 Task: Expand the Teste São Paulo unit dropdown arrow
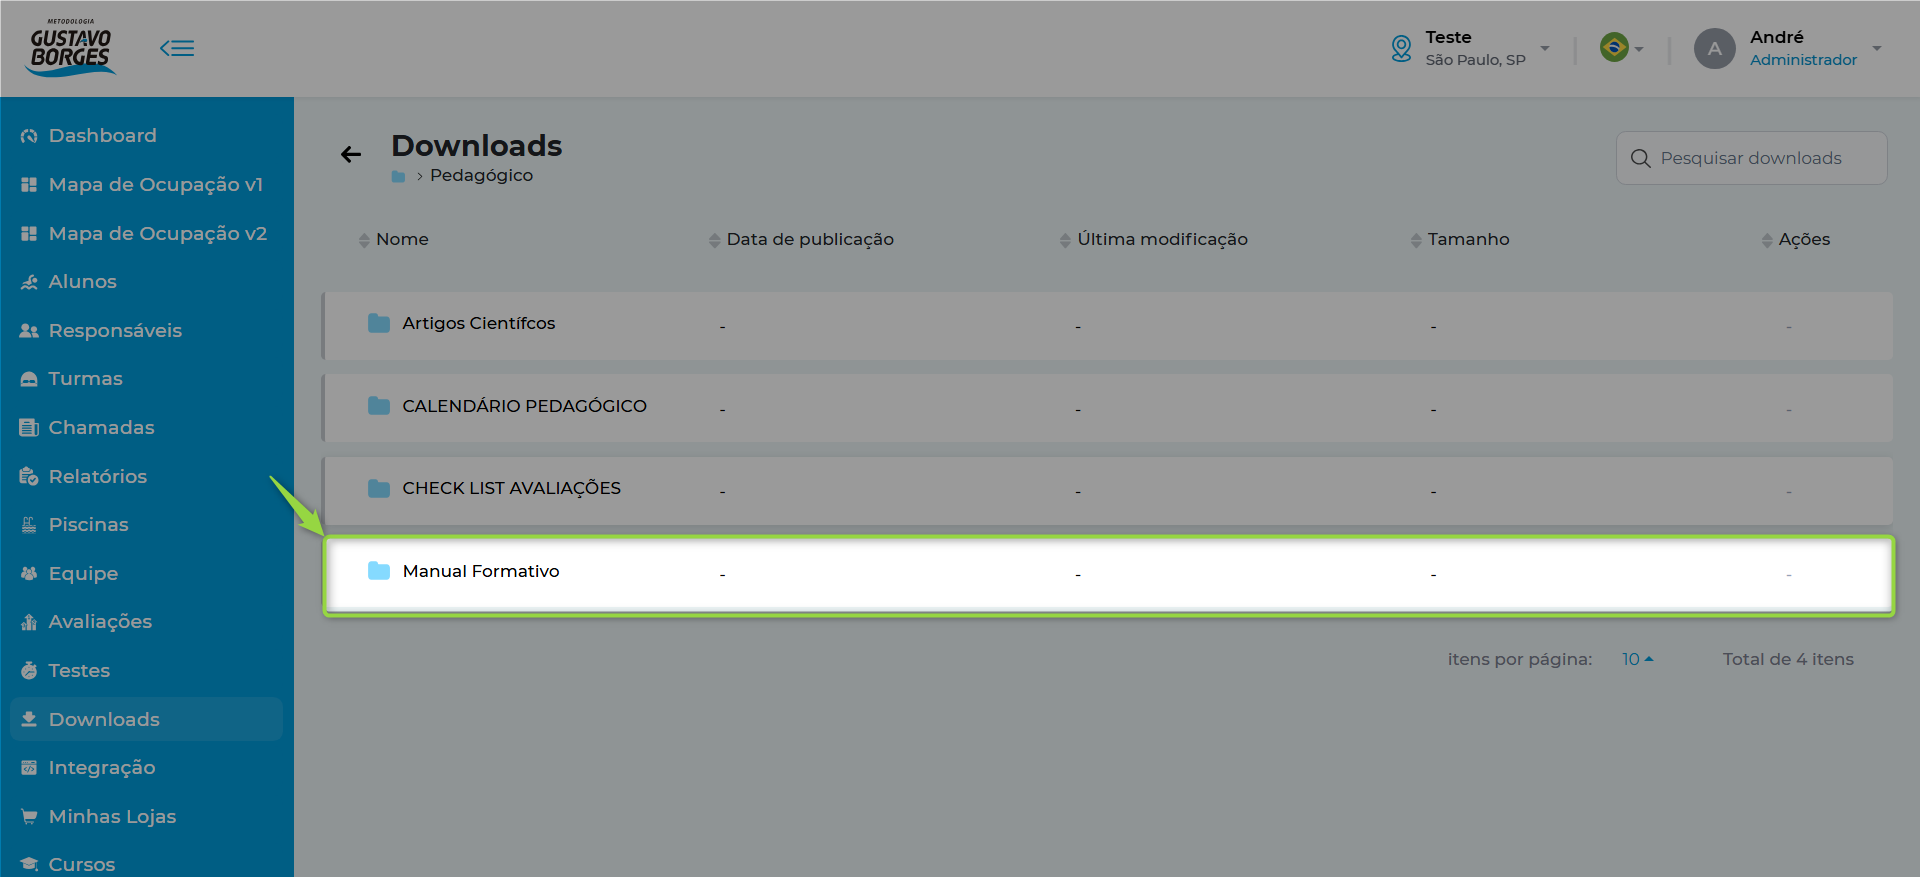pyautogui.click(x=1545, y=48)
